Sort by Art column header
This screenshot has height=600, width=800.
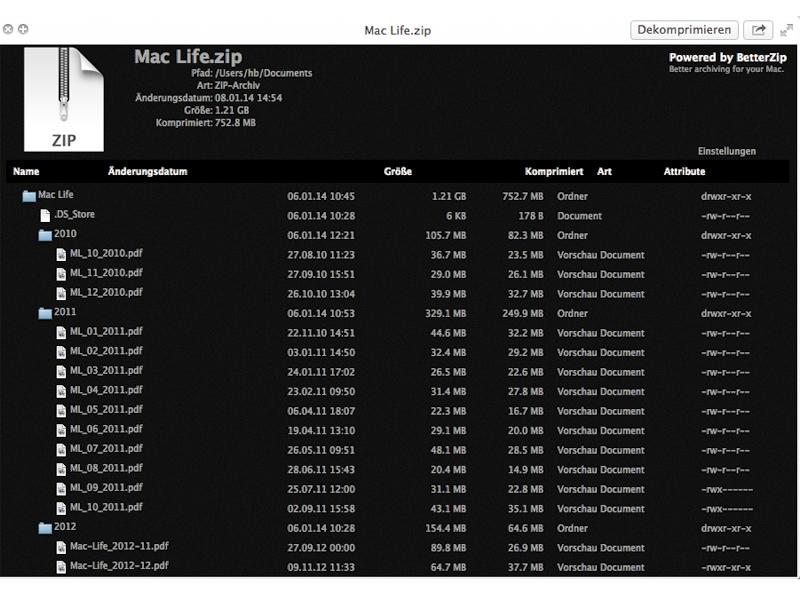click(x=604, y=171)
